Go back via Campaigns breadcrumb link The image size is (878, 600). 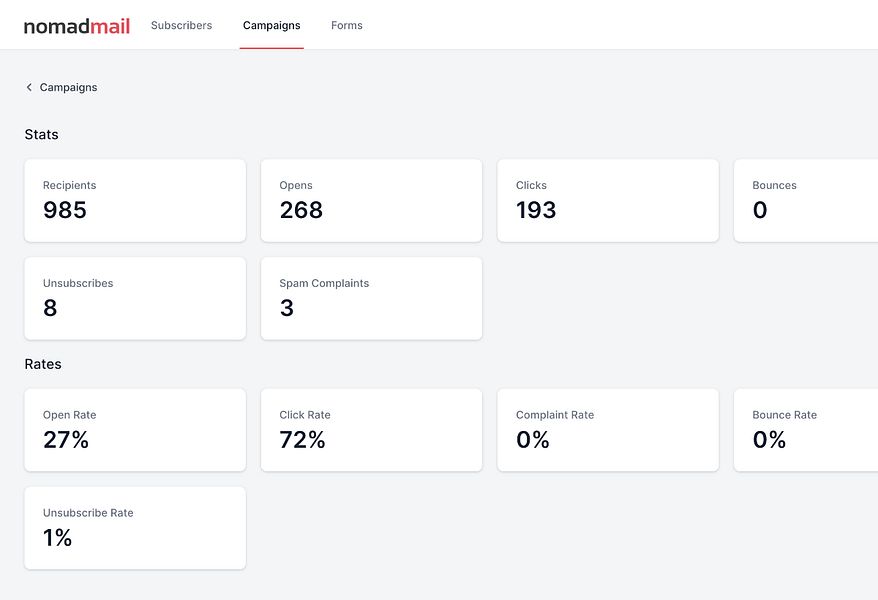coord(68,87)
